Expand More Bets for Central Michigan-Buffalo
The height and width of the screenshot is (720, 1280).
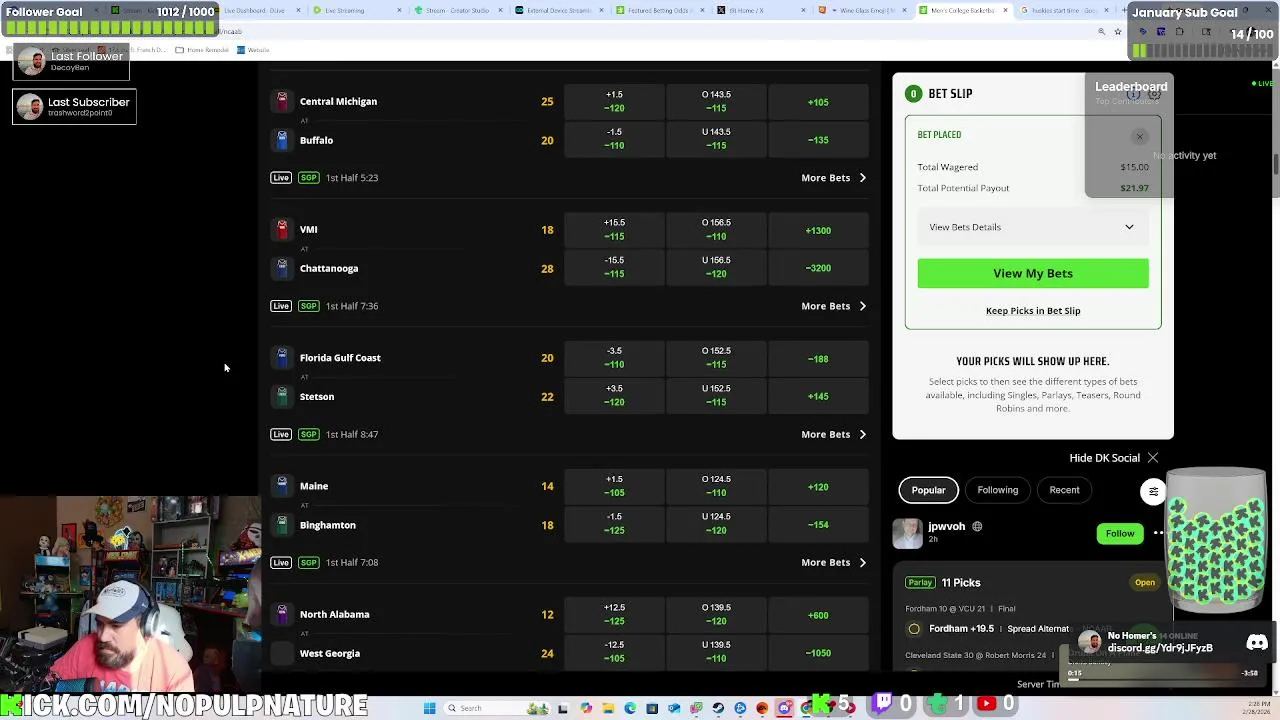click(833, 178)
